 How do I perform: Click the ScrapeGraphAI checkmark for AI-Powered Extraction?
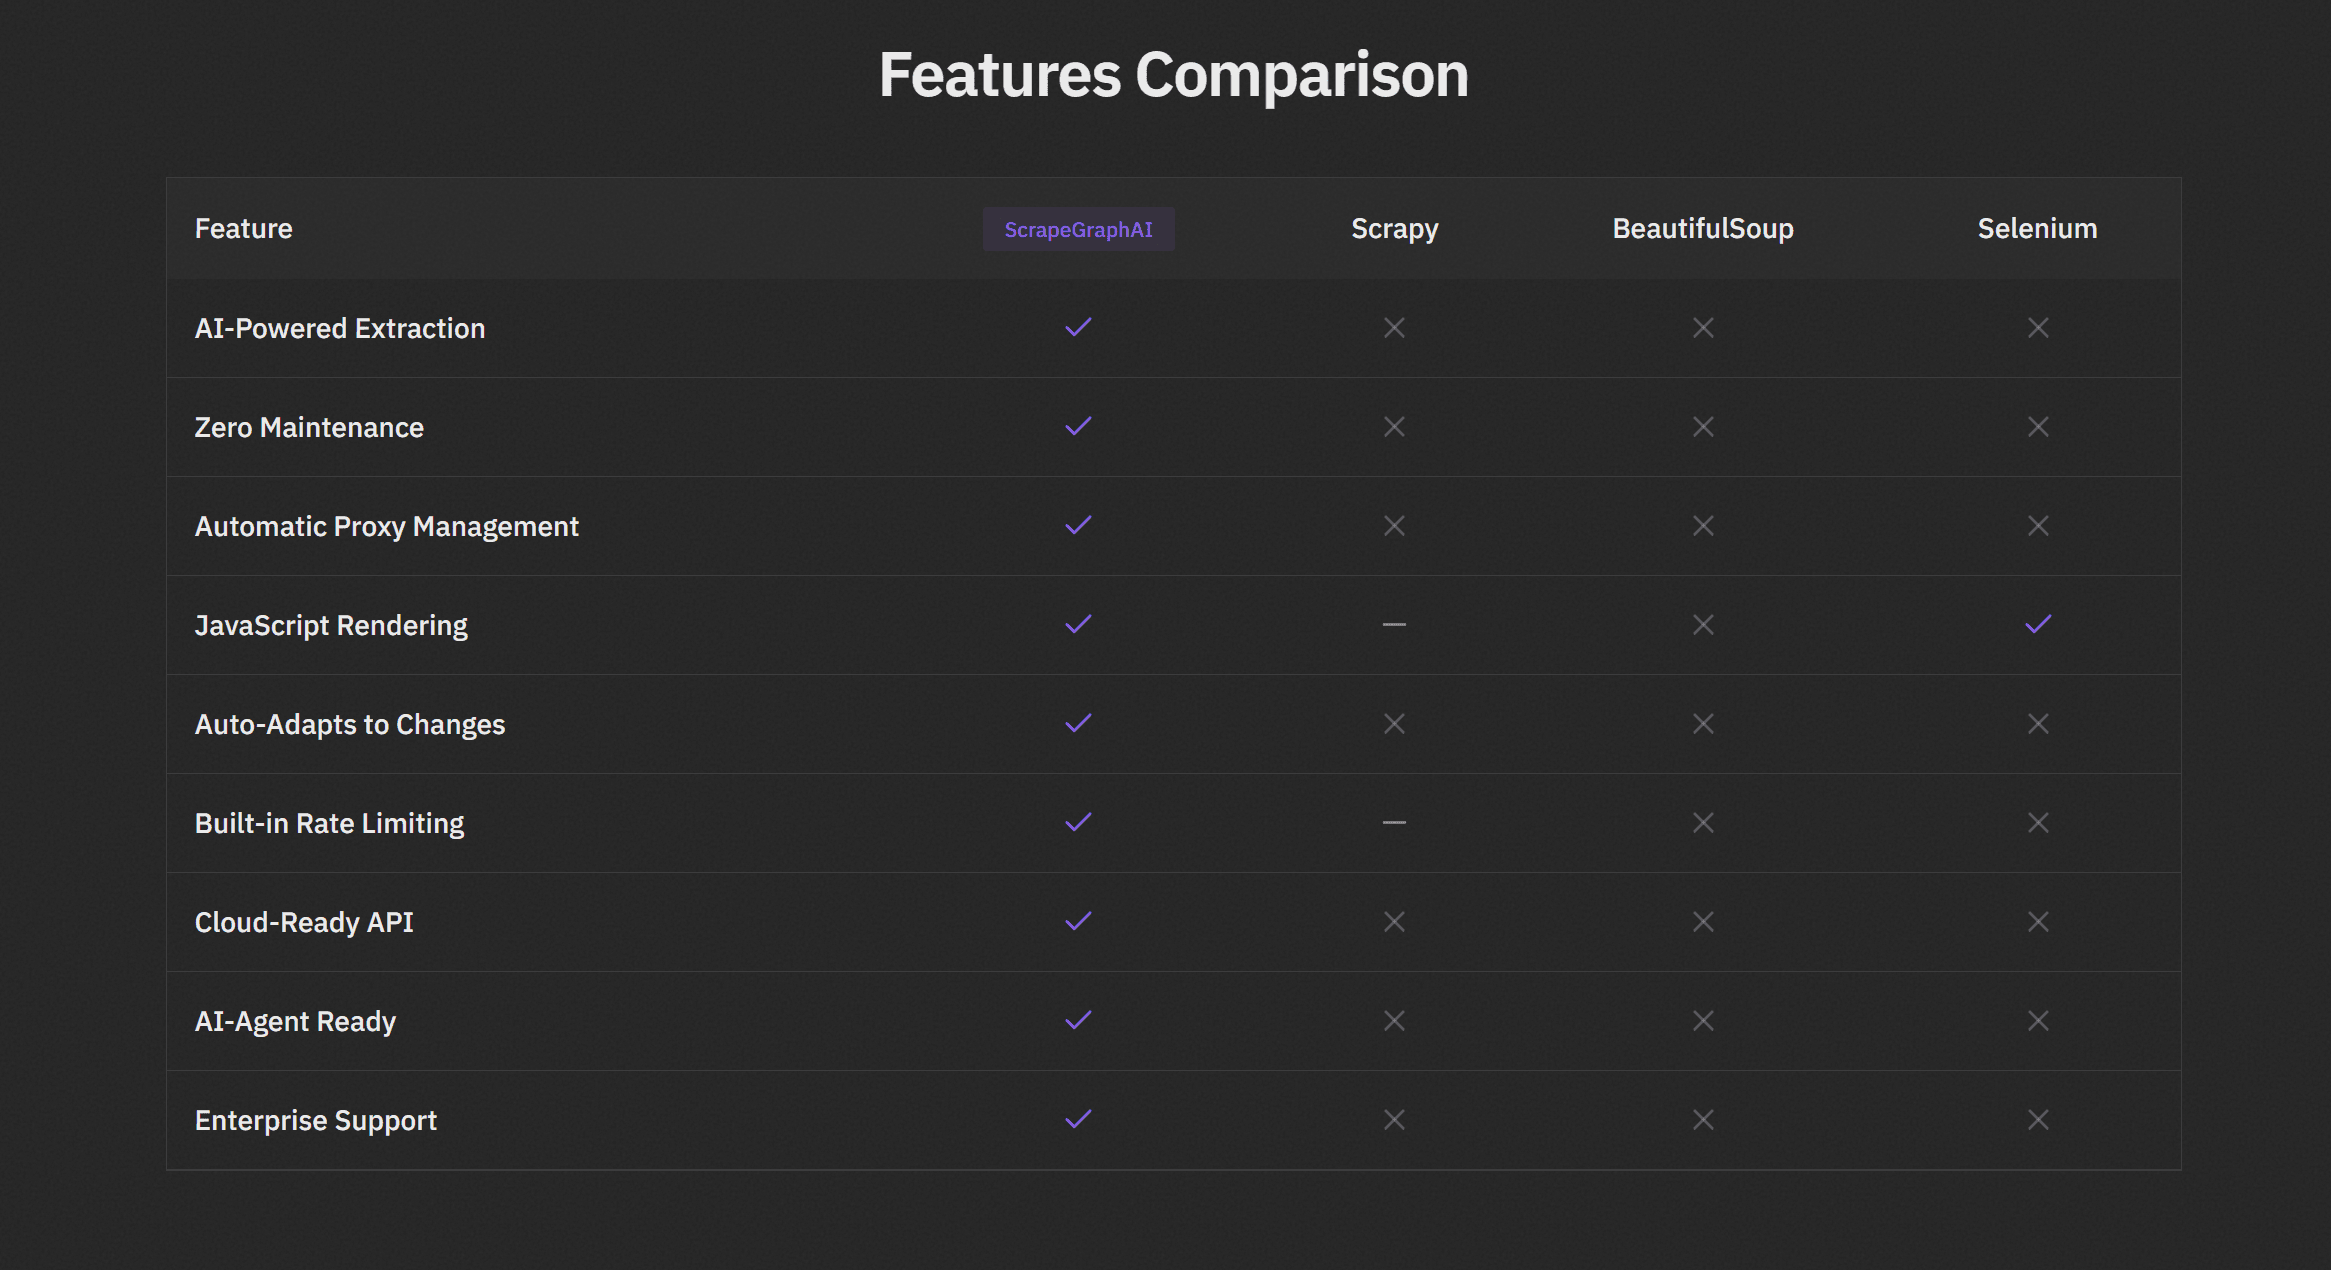[1078, 327]
